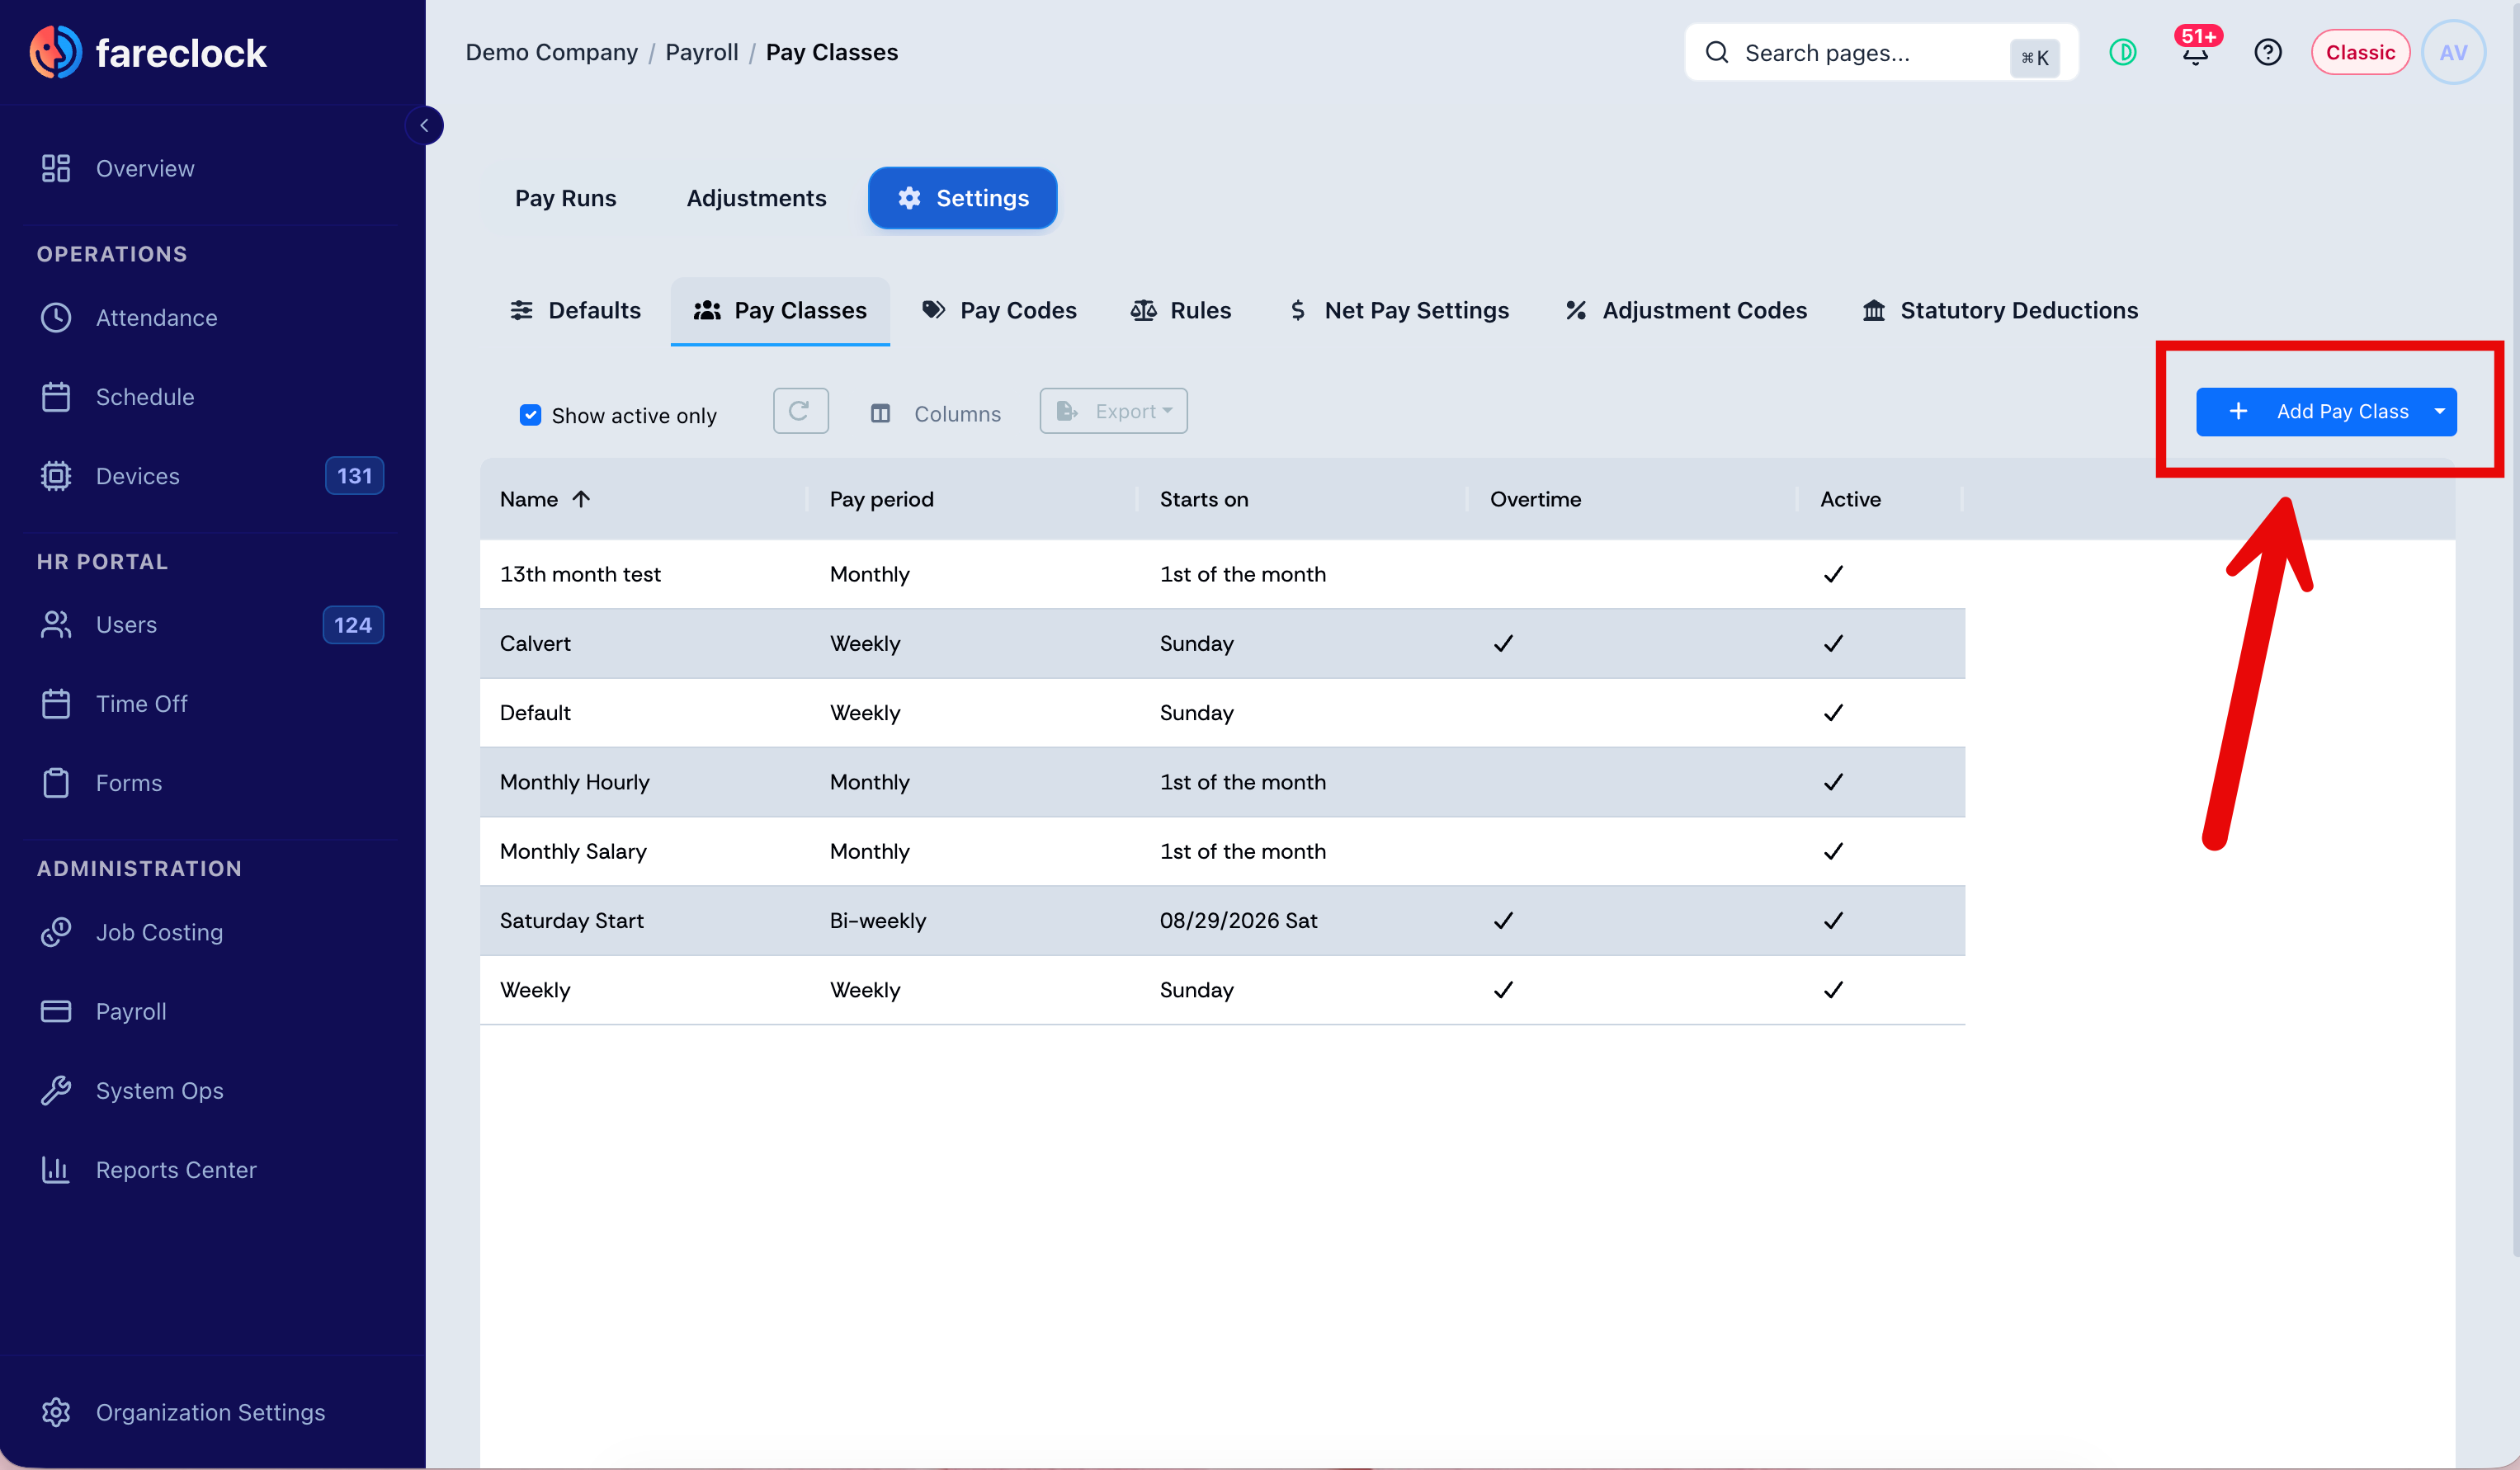
Task: Click the Add Pay Class button
Action: (x=2311, y=412)
